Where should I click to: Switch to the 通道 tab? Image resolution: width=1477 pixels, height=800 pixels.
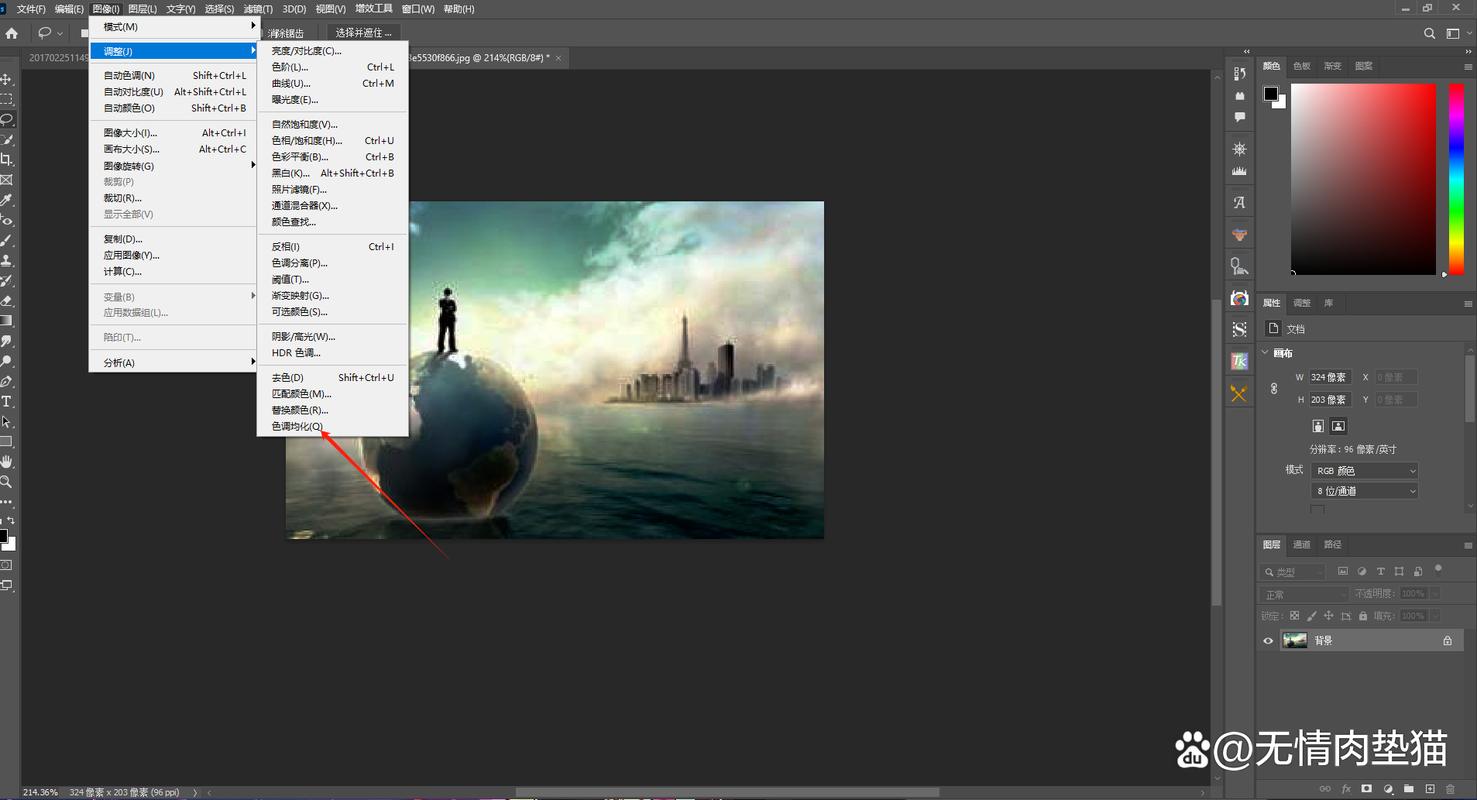[x=1301, y=545]
